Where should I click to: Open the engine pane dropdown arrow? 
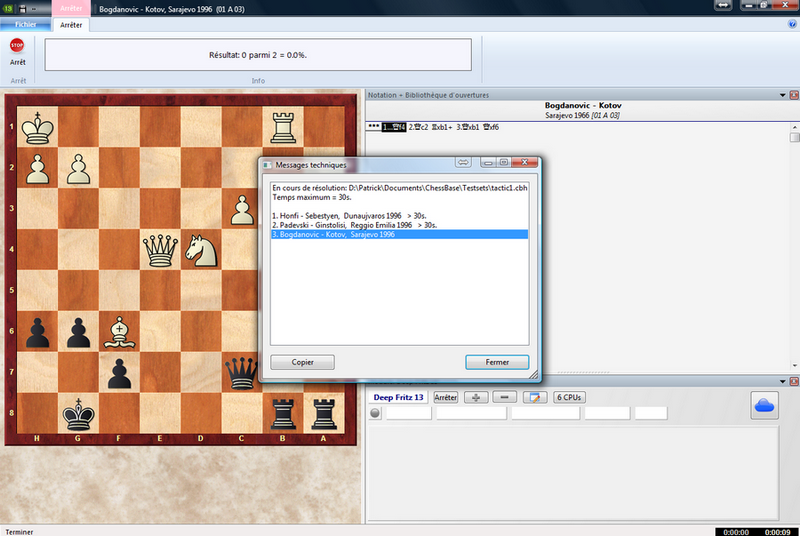(783, 381)
